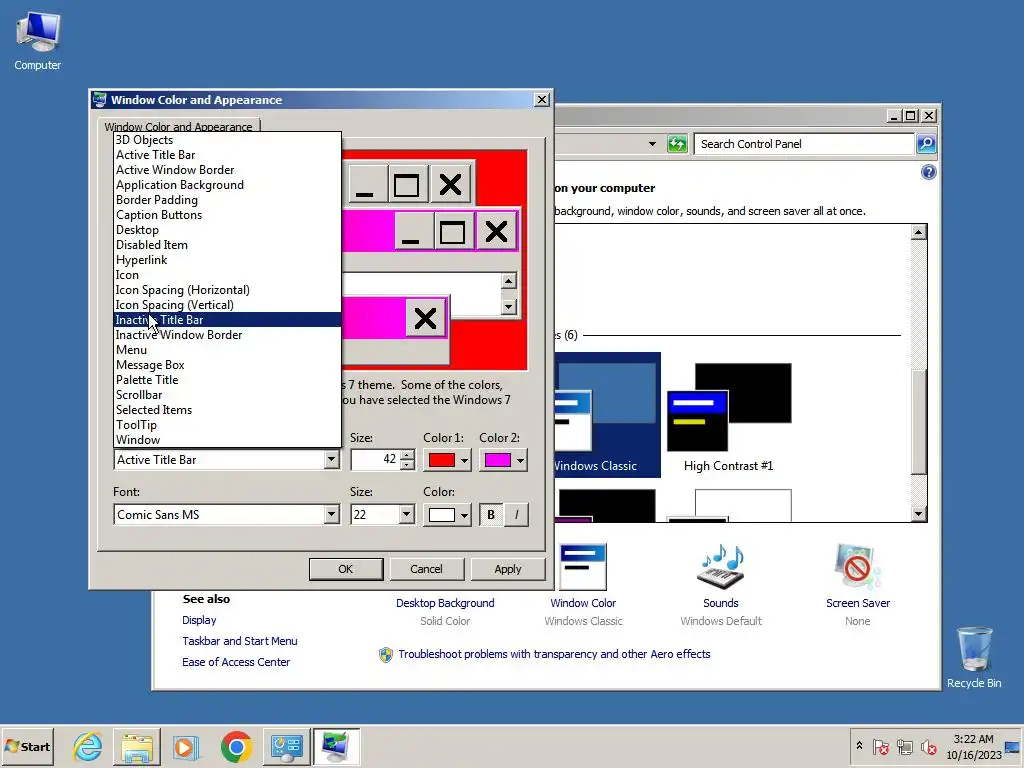Open the Font dropdown showing Comic Sans MS
This screenshot has width=1024, height=768.
332,515
